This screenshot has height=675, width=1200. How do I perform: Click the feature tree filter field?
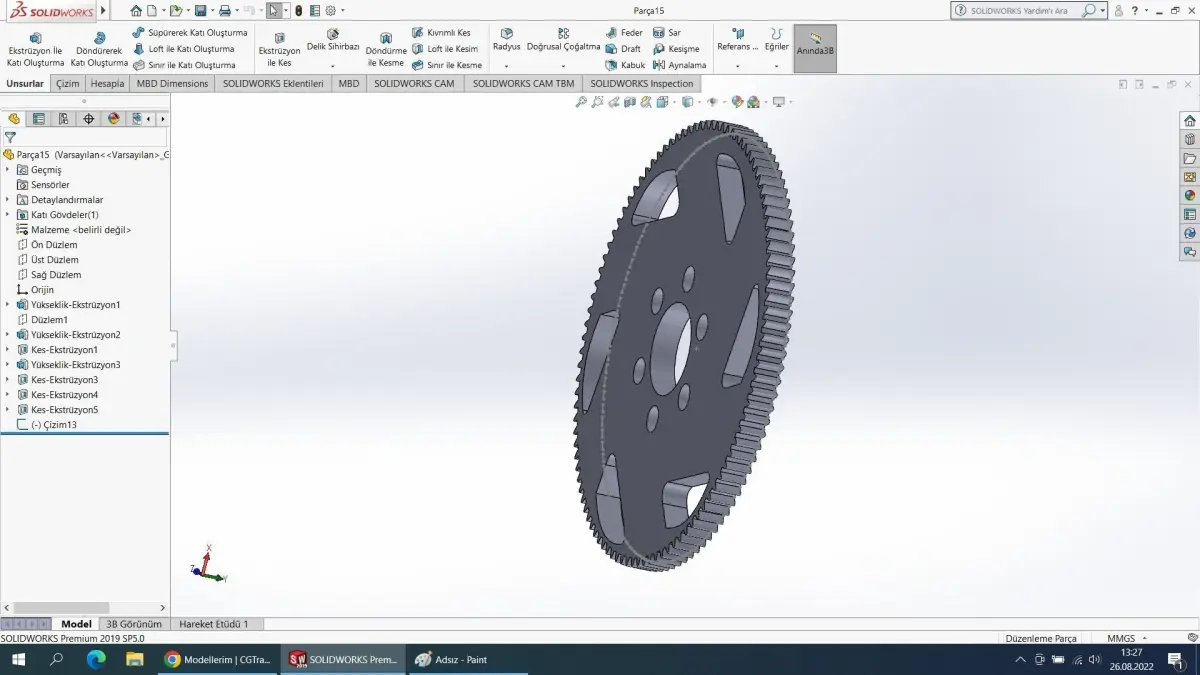tap(84, 137)
